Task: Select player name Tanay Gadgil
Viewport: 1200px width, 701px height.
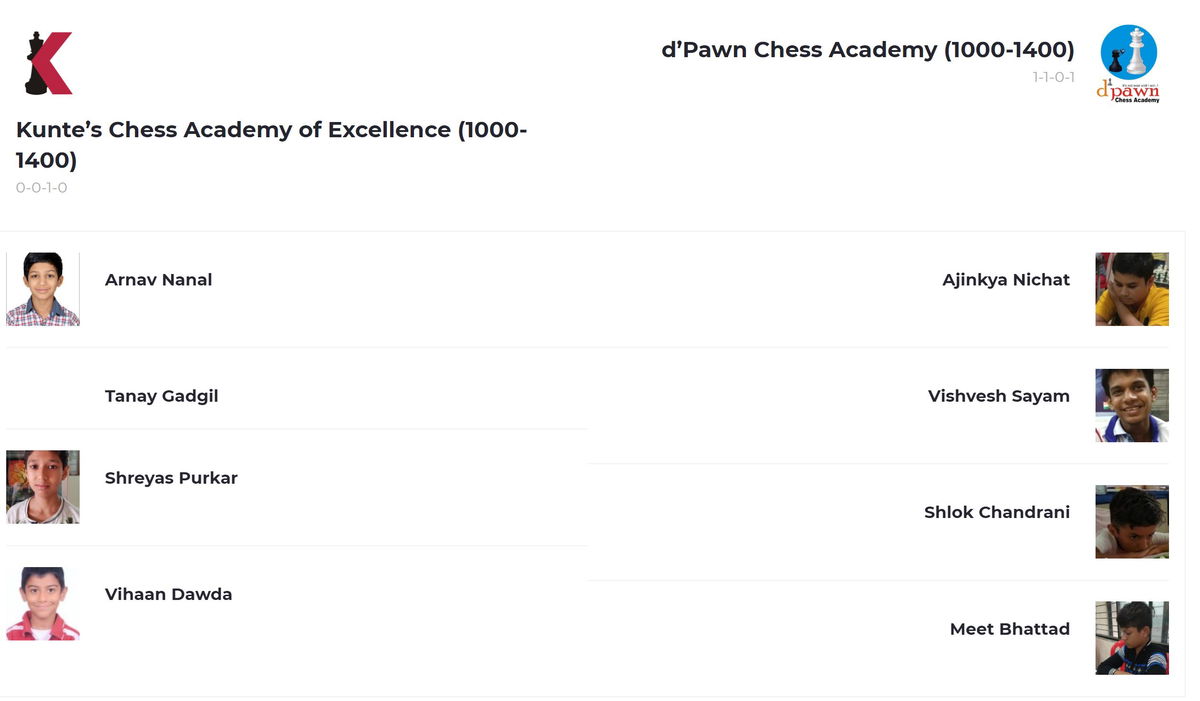Action: tap(161, 396)
